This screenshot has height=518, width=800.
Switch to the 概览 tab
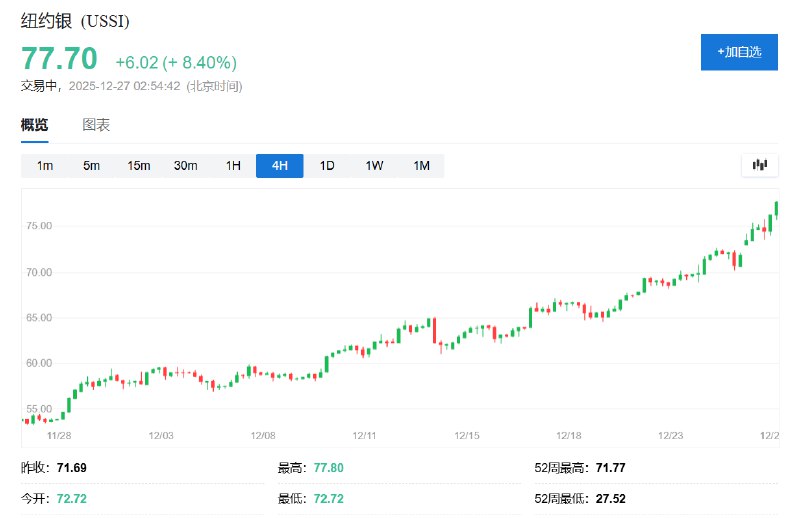34,125
